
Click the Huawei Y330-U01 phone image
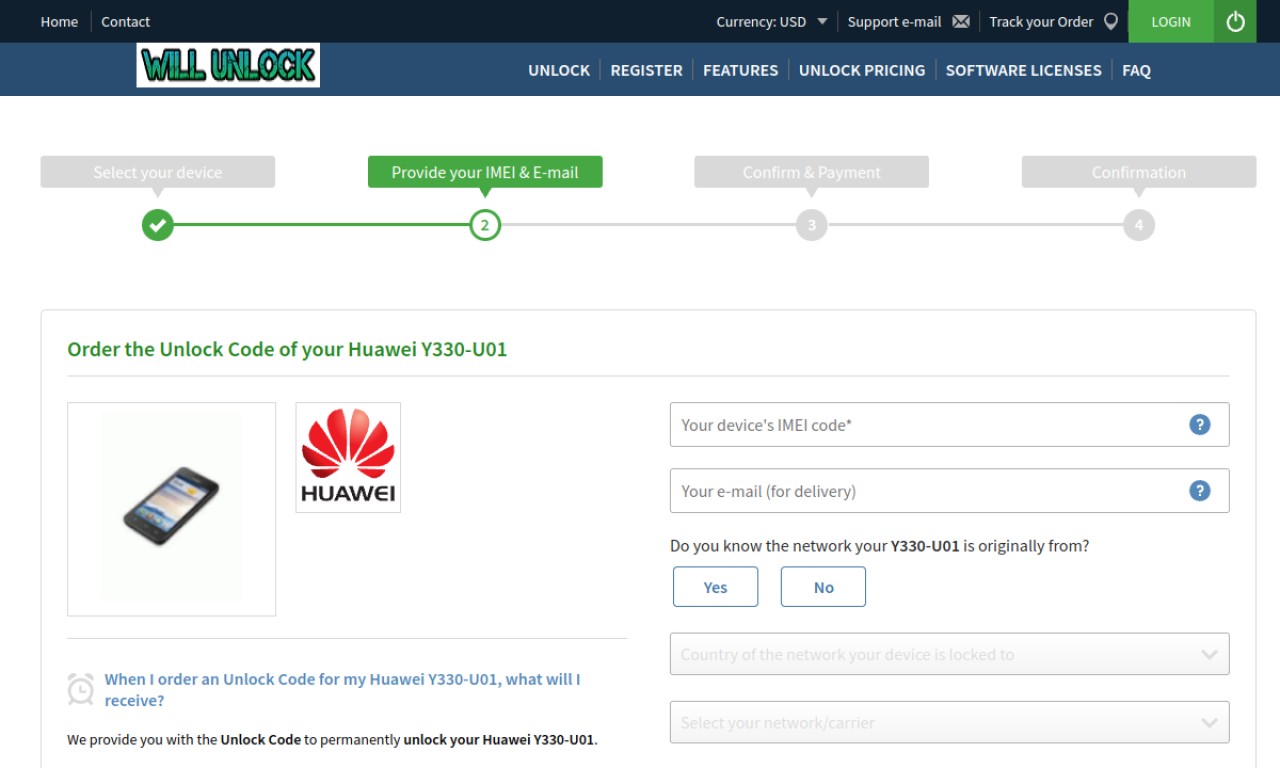171,508
